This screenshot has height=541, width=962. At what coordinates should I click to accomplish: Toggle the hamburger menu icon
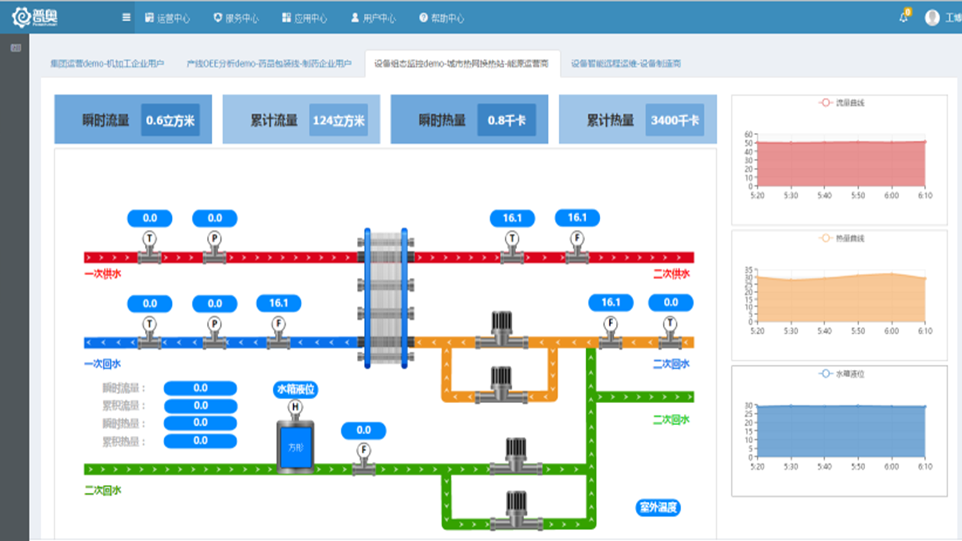(126, 17)
